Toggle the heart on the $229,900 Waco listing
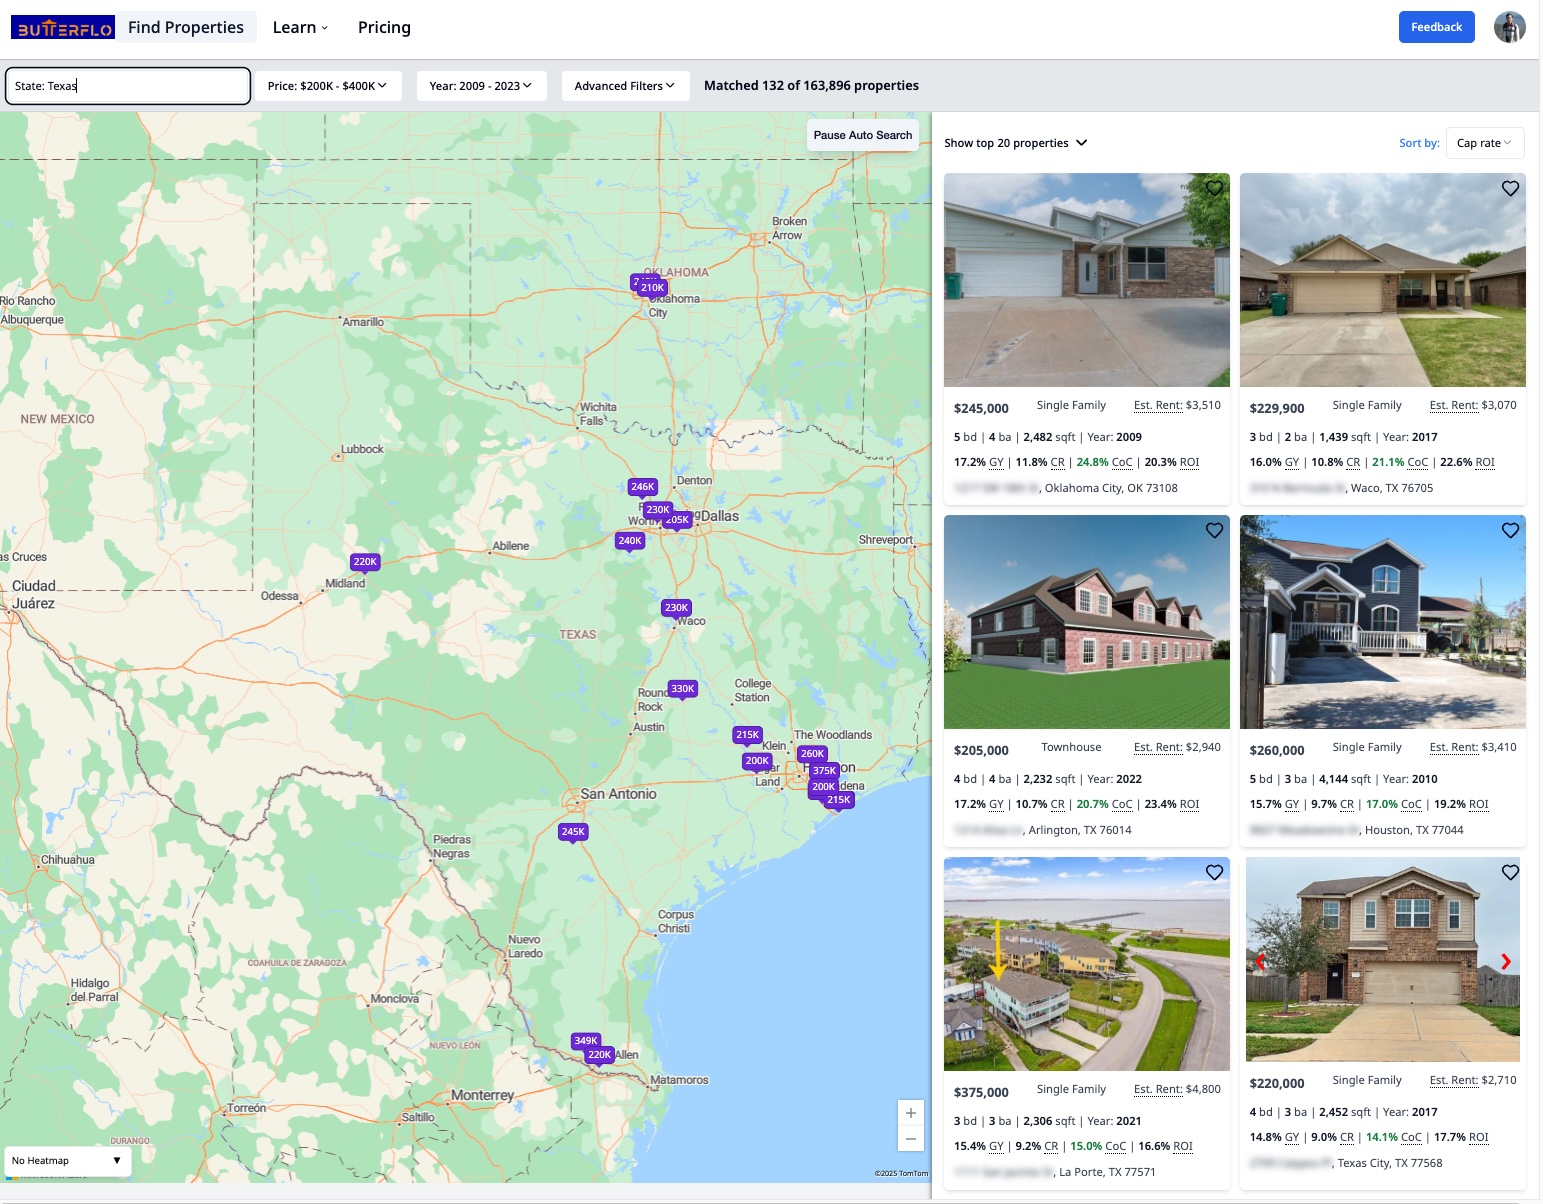The width and height of the screenshot is (1543, 1204). pos(1510,188)
